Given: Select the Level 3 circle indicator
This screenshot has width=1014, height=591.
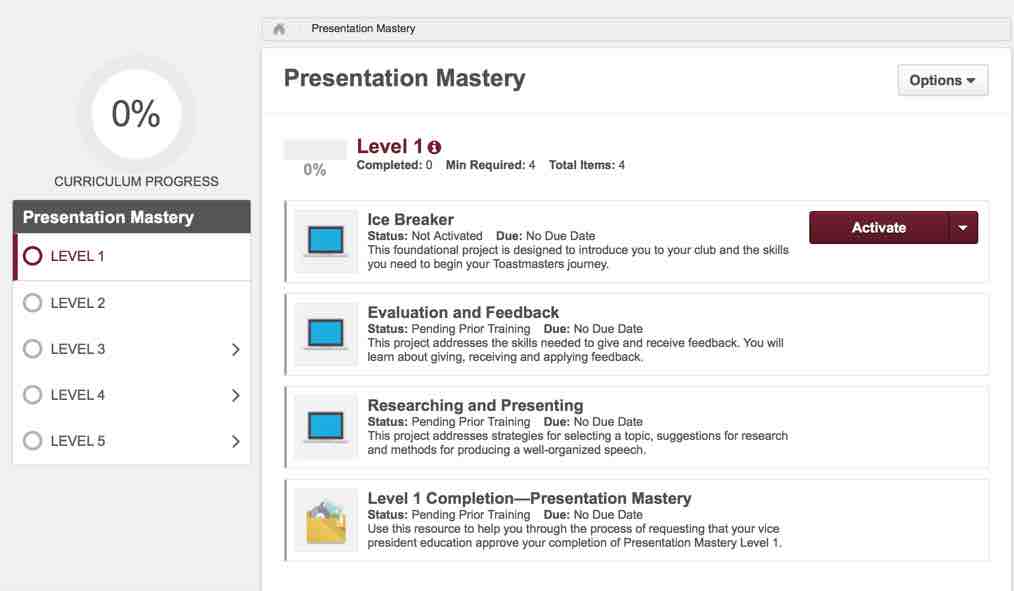Looking at the screenshot, I should pos(32,349).
